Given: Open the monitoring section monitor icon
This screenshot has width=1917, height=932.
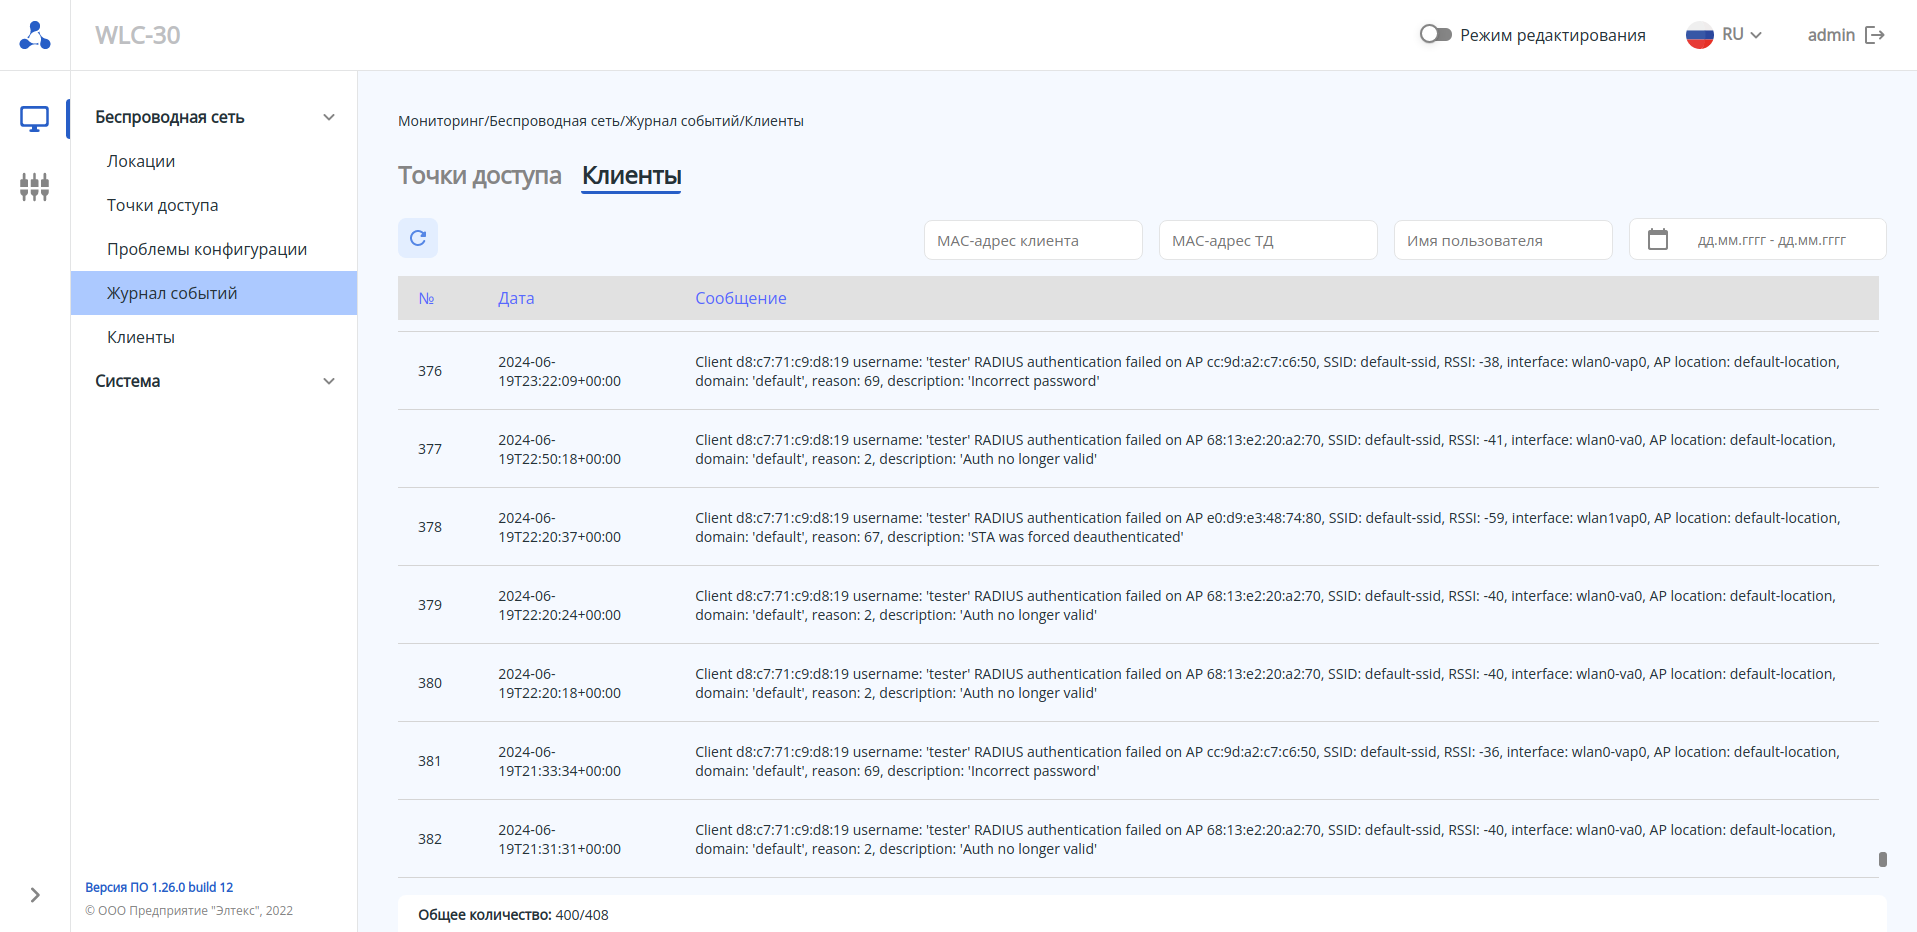Looking at the screenshot, I should pyautogui.click(x=35, y=119).
